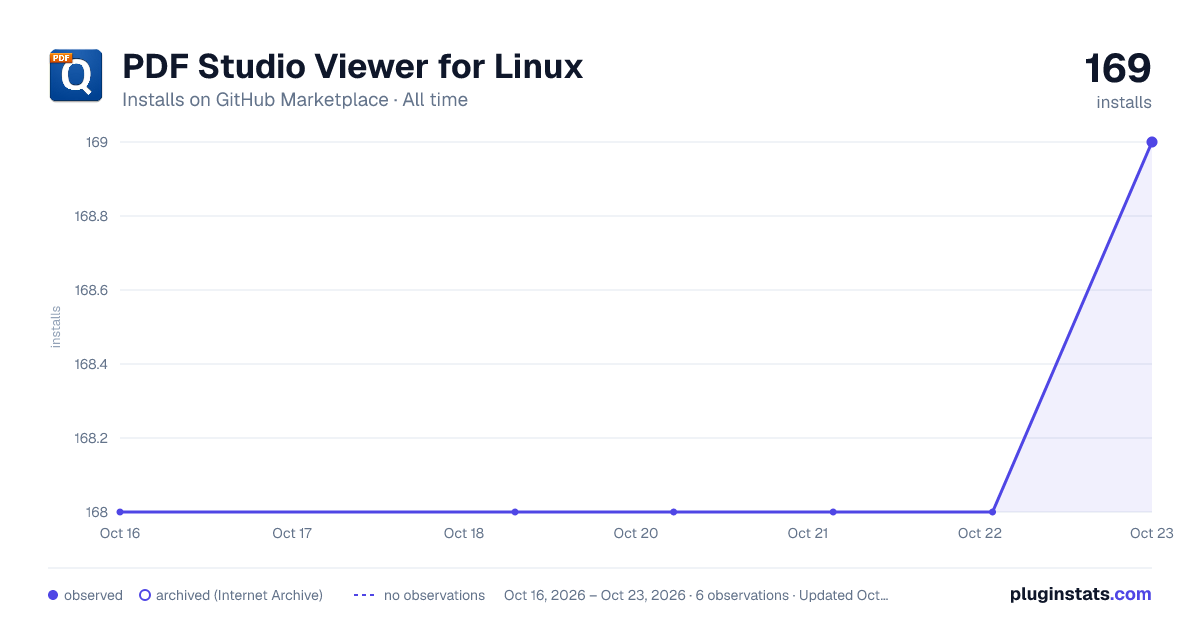Click the data point above Oct 21 label
The image size is (1200, 630).
coord(833,512)
